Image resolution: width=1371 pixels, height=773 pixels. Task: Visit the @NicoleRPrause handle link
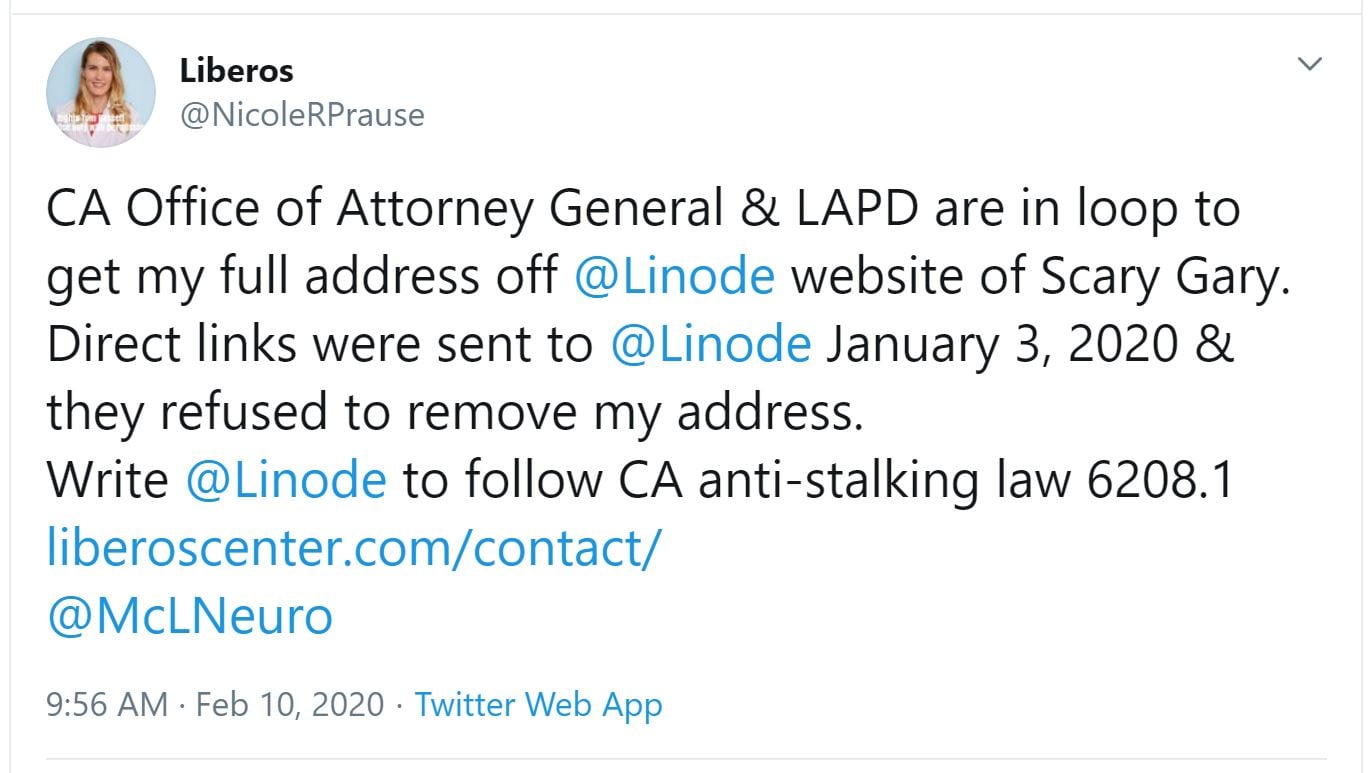301,115
